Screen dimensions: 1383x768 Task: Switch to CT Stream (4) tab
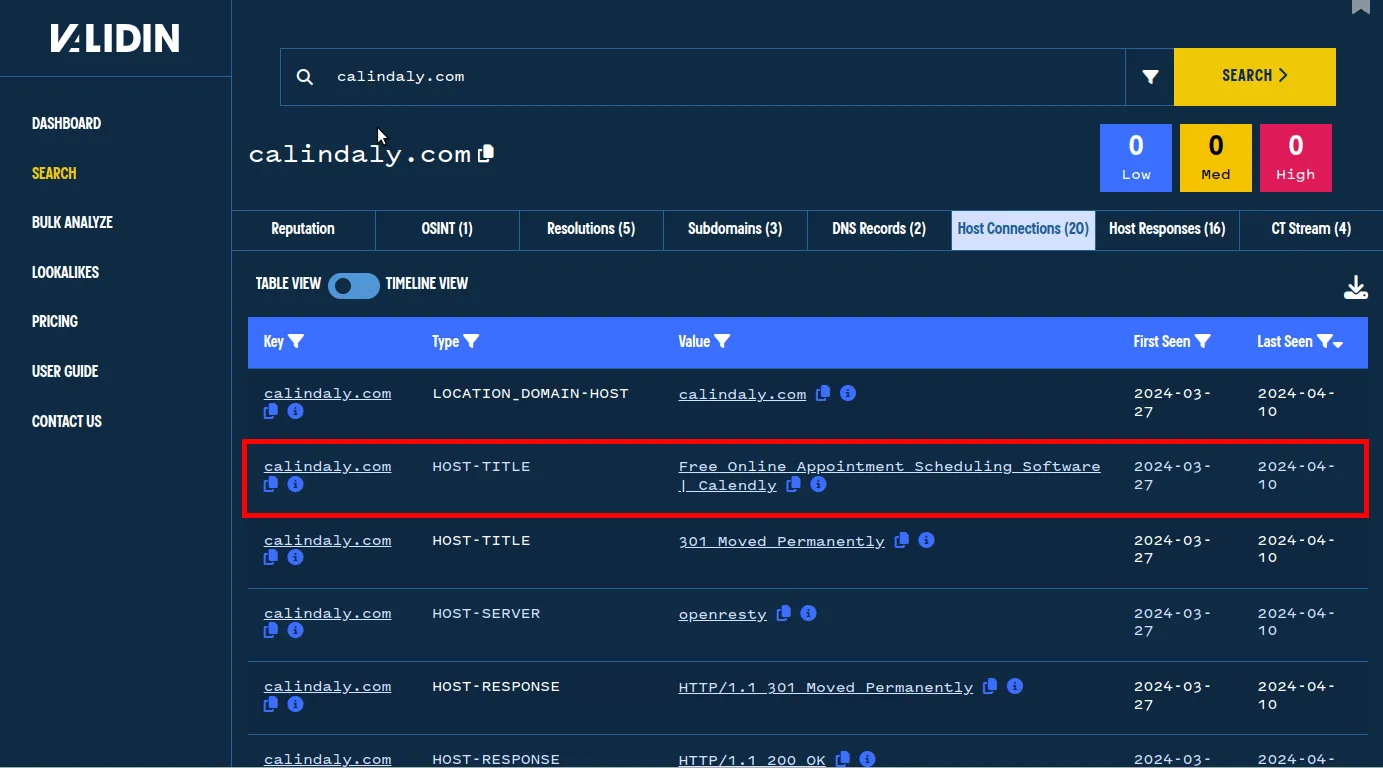click(x=1311, y=229)
